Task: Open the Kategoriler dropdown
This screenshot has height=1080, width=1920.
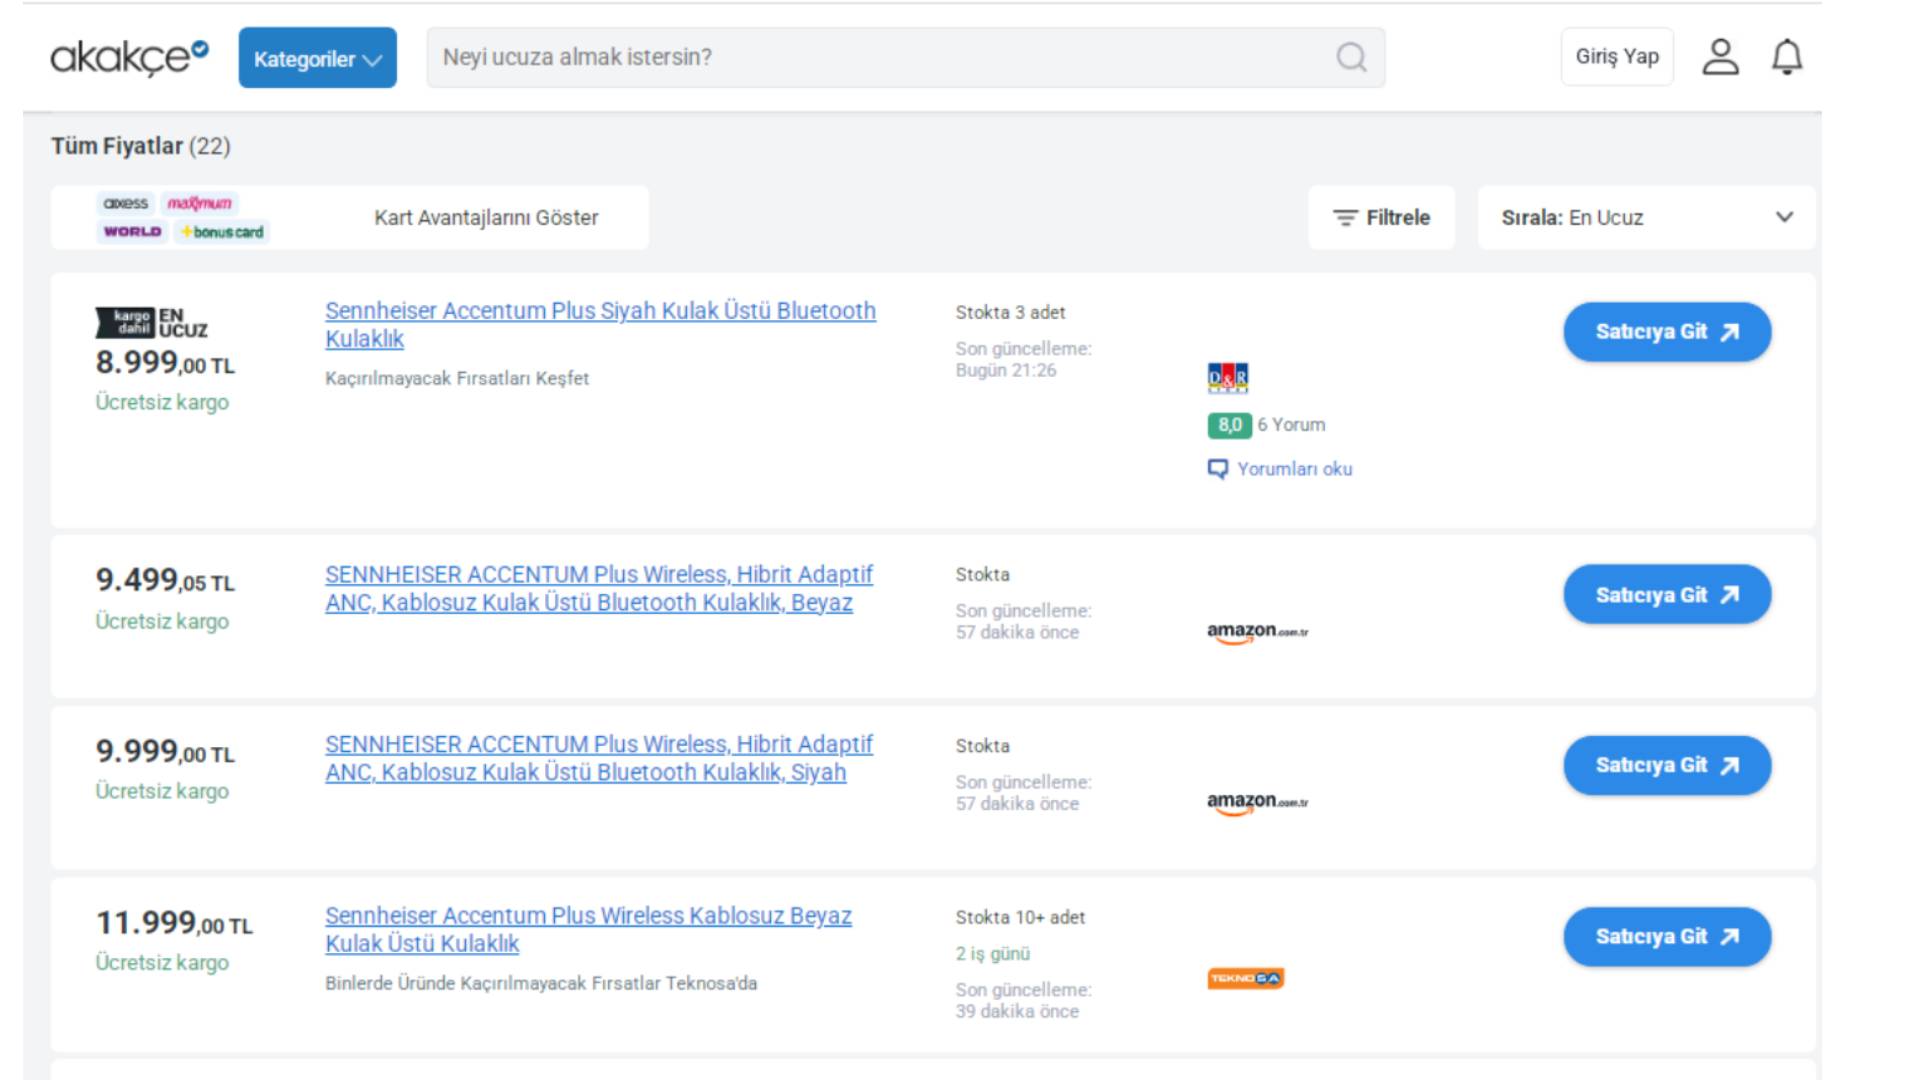Action: [317, 58]
